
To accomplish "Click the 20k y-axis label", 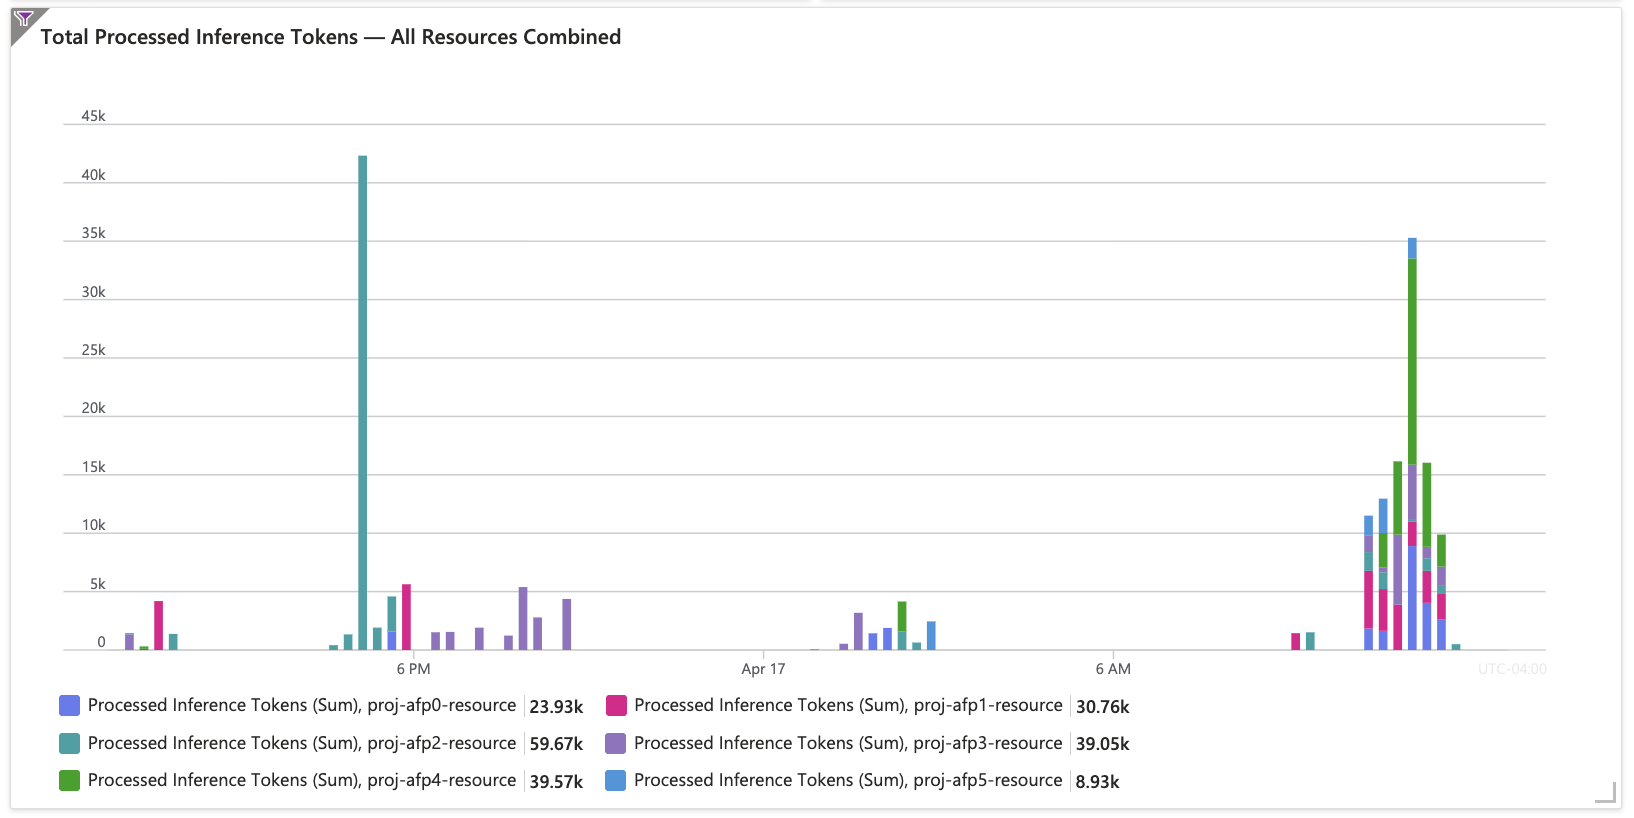I will click(x=93, y=408).
